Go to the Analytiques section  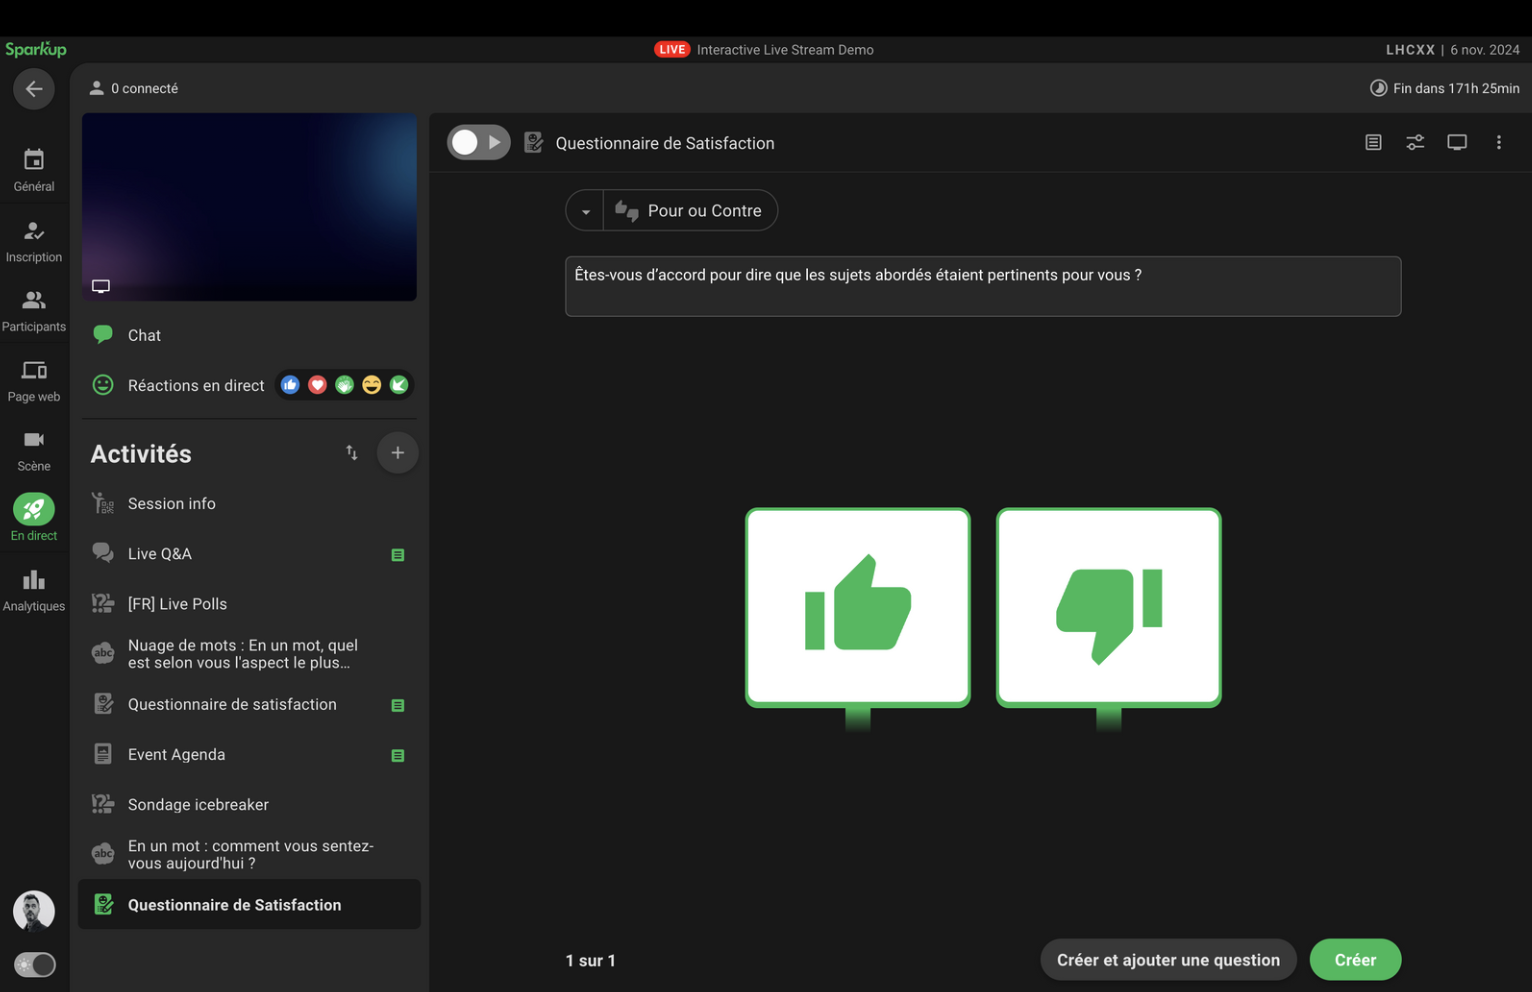tap(34, 590)
